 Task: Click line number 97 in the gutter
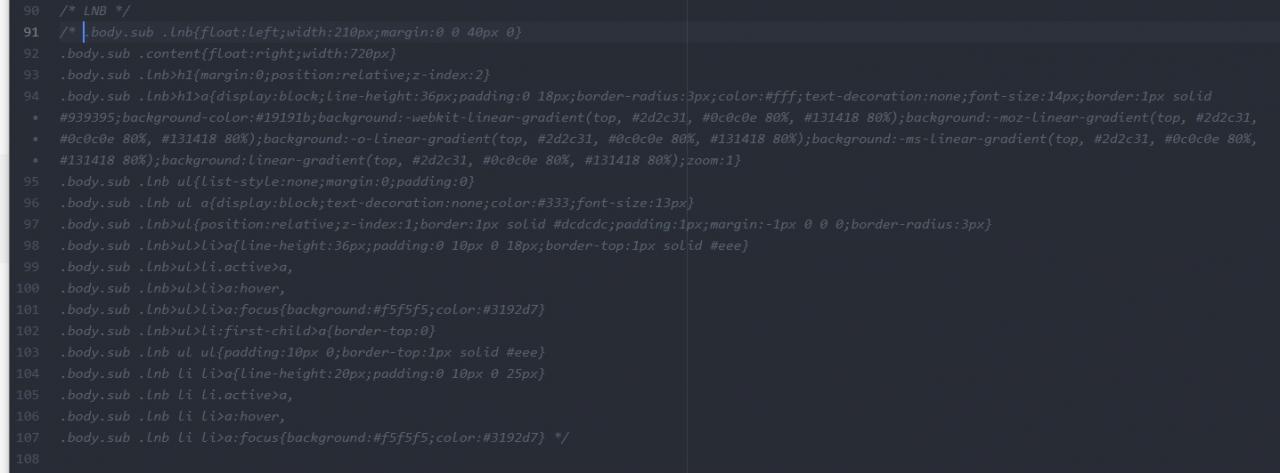point(30,224)
